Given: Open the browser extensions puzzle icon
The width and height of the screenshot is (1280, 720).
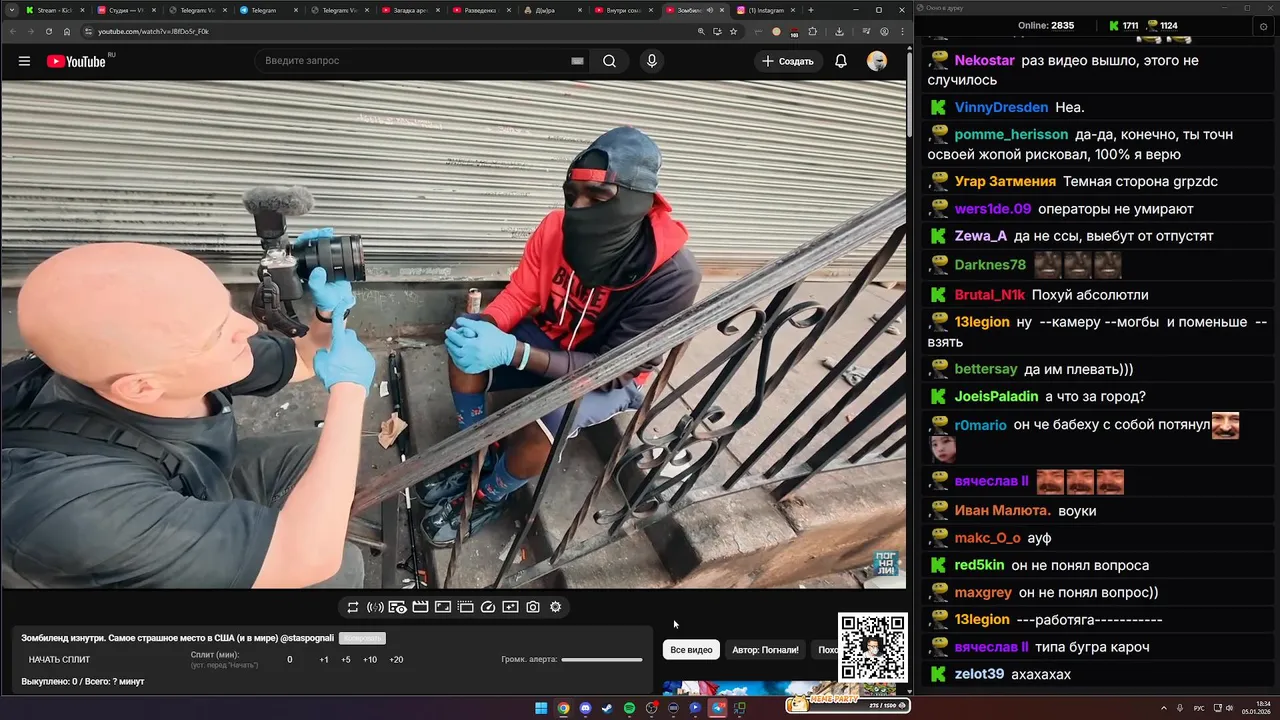Looking at the screenshot, I should (x=812, y=31).
